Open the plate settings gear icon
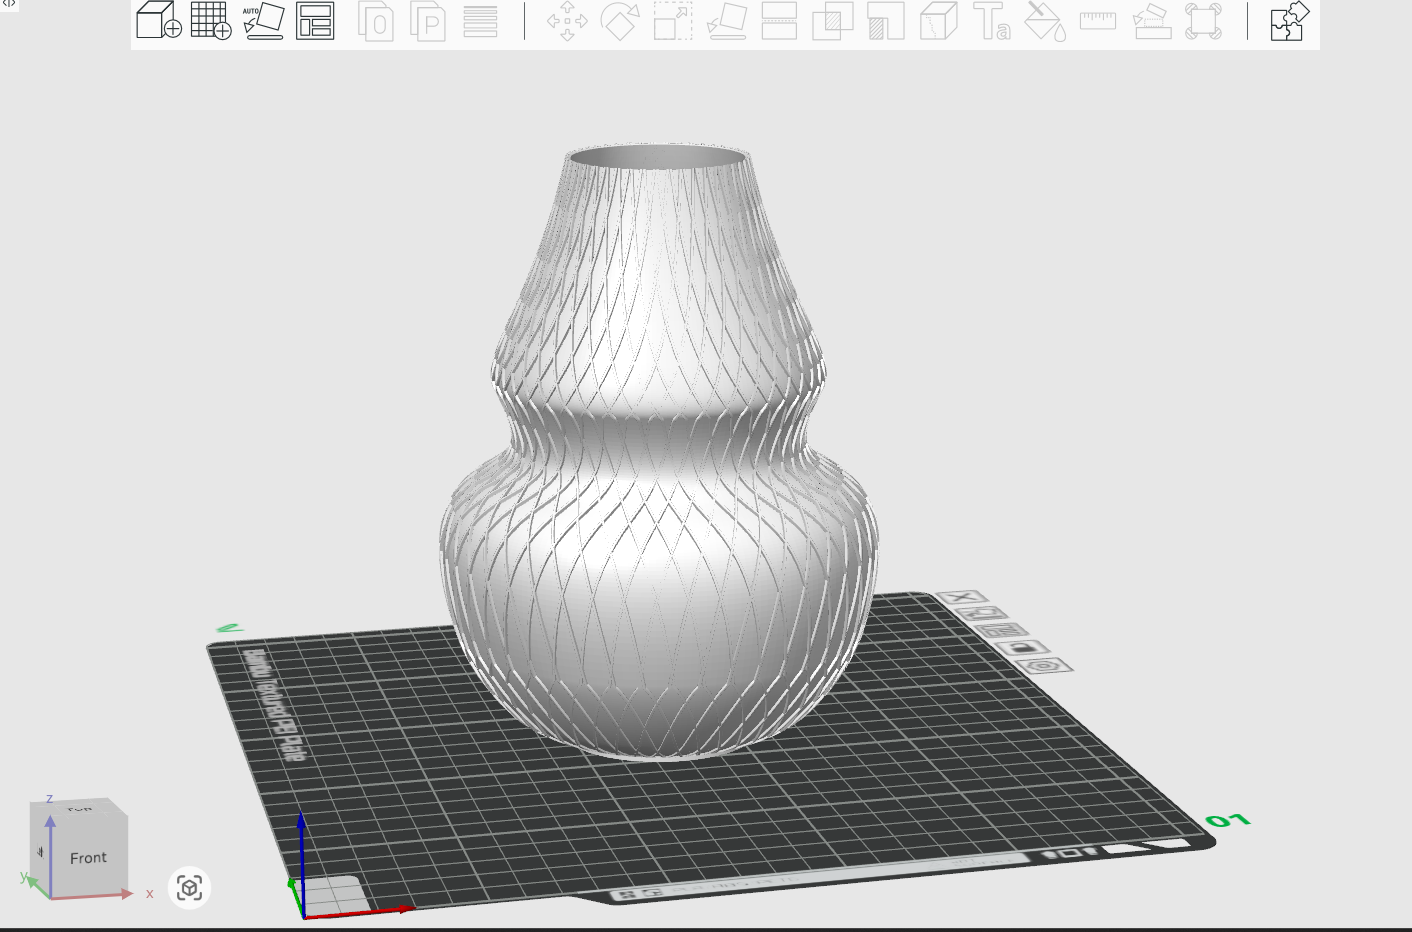Image resolution: width=1412 pixels, height=932 pixels. click(x=1044, y=666)
